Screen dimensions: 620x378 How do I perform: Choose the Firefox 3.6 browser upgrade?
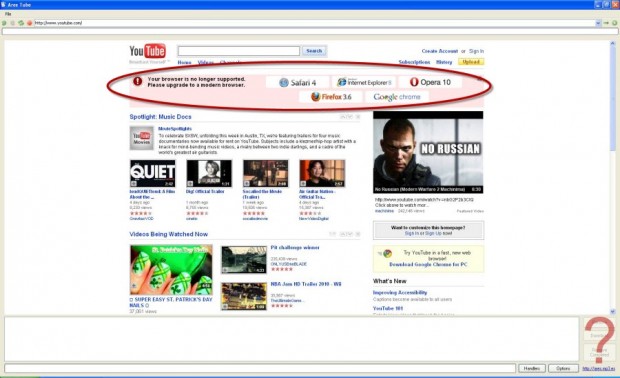(x=331, y=97)
